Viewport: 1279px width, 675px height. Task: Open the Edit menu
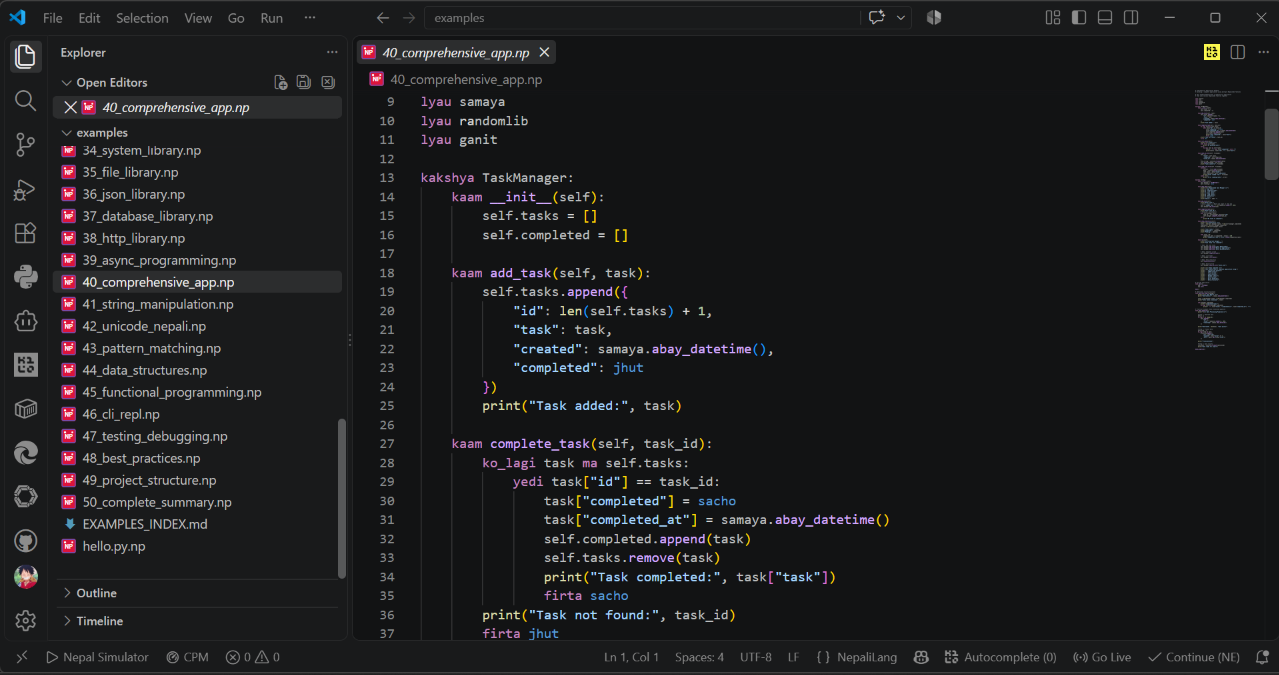click(x=89, y=18)
